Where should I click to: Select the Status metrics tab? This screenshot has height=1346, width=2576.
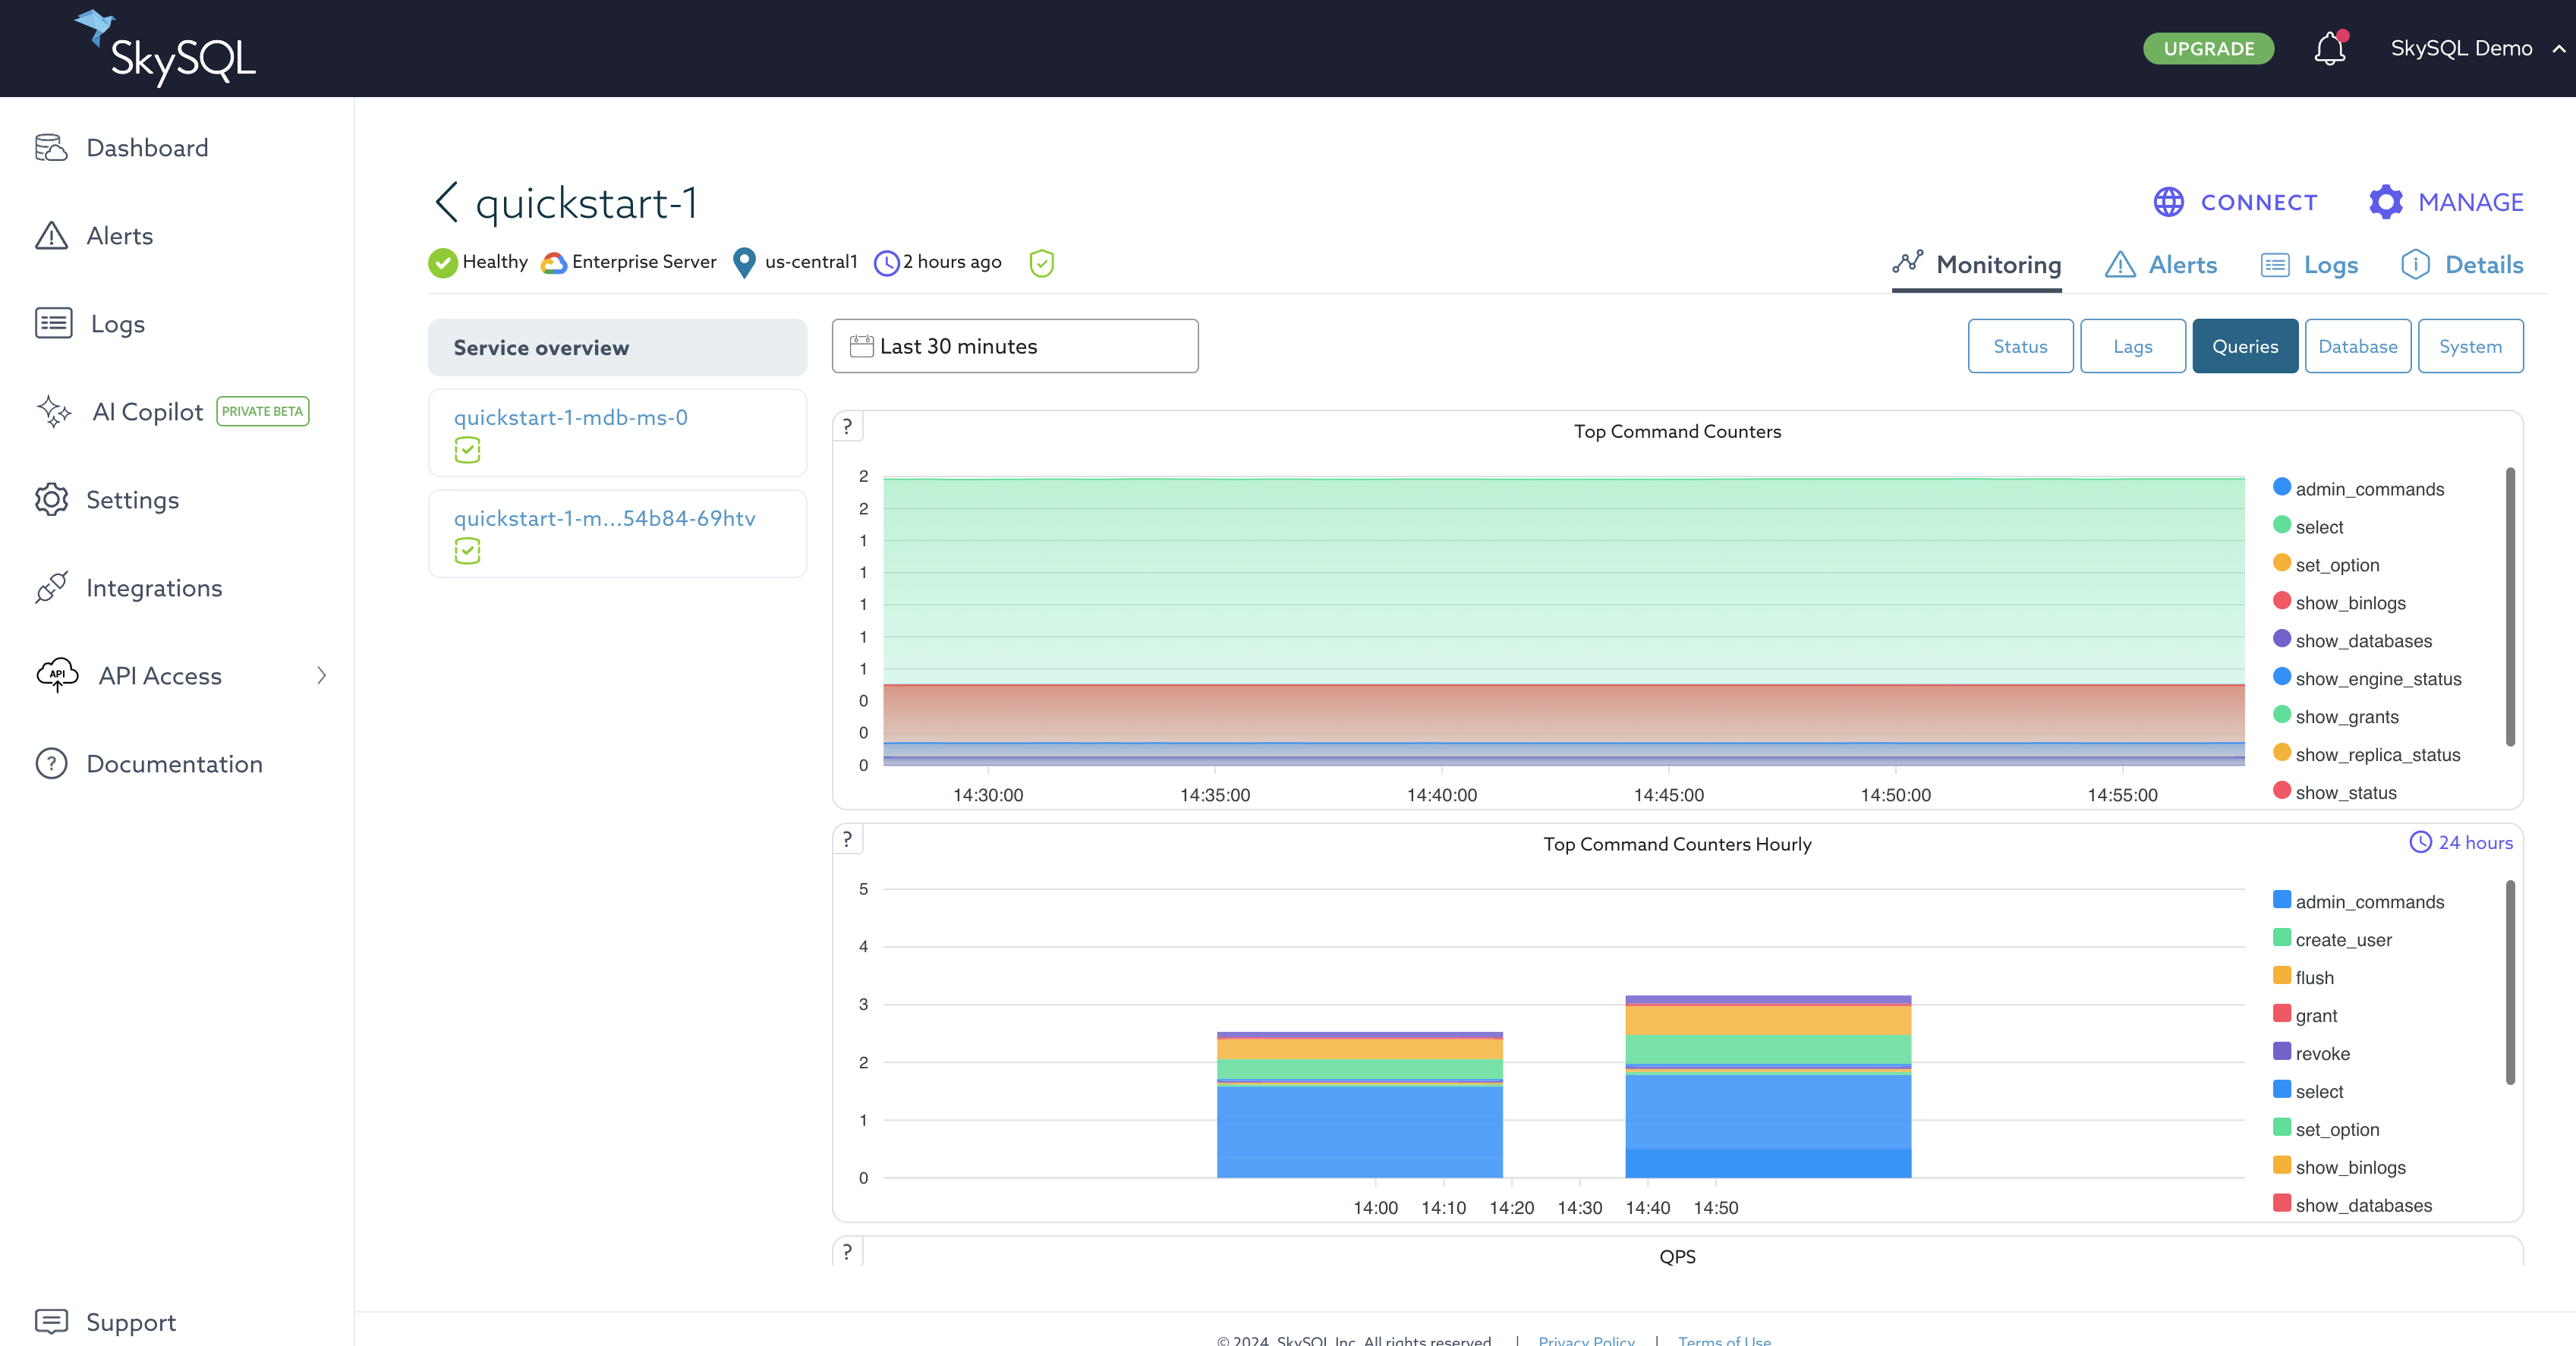(x=2020, y=346)
